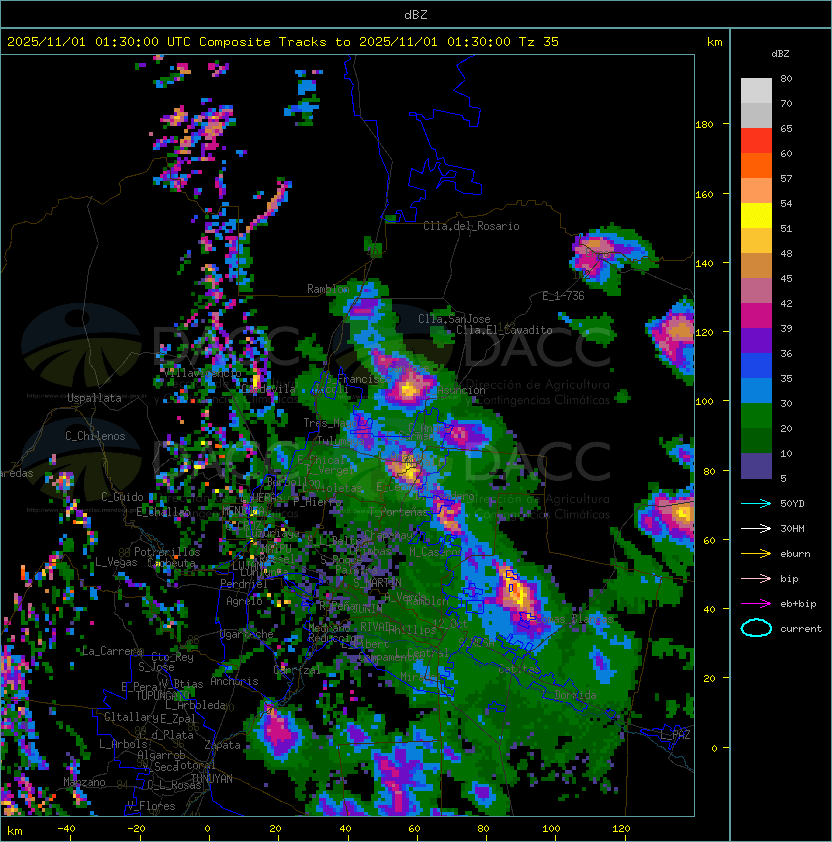Viewport: 832px width, 842px height.
Task: Pick the magenta swatch between 42 and 39
Action: (756, 316)
